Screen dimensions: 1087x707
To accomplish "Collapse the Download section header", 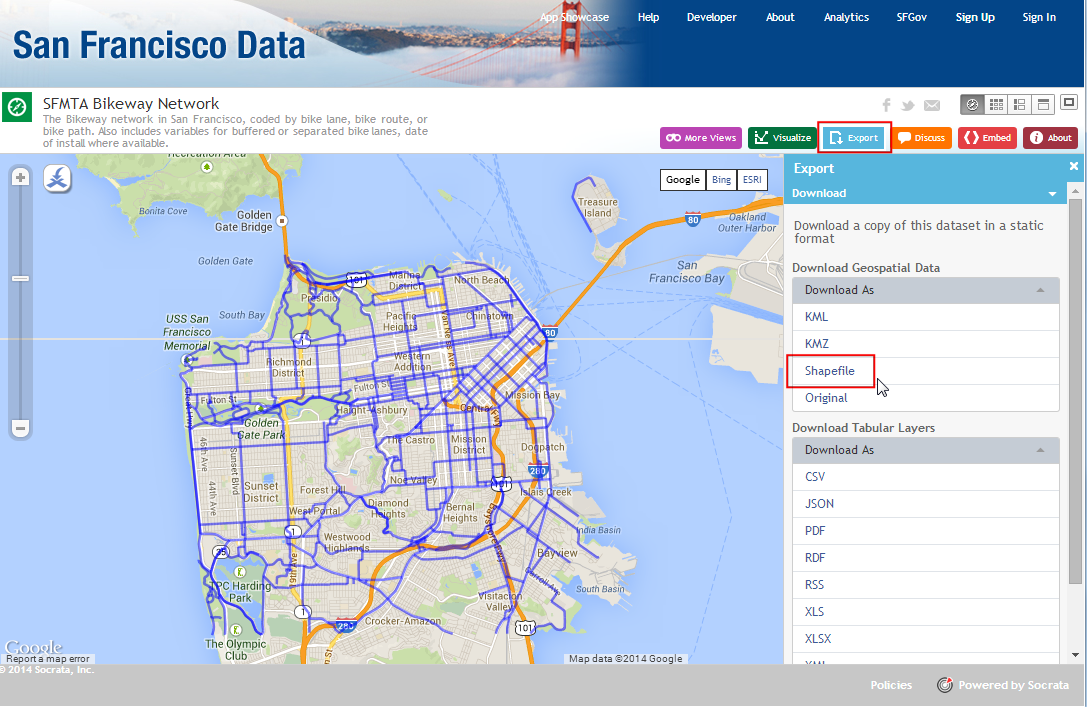I will coord(1051,193).
